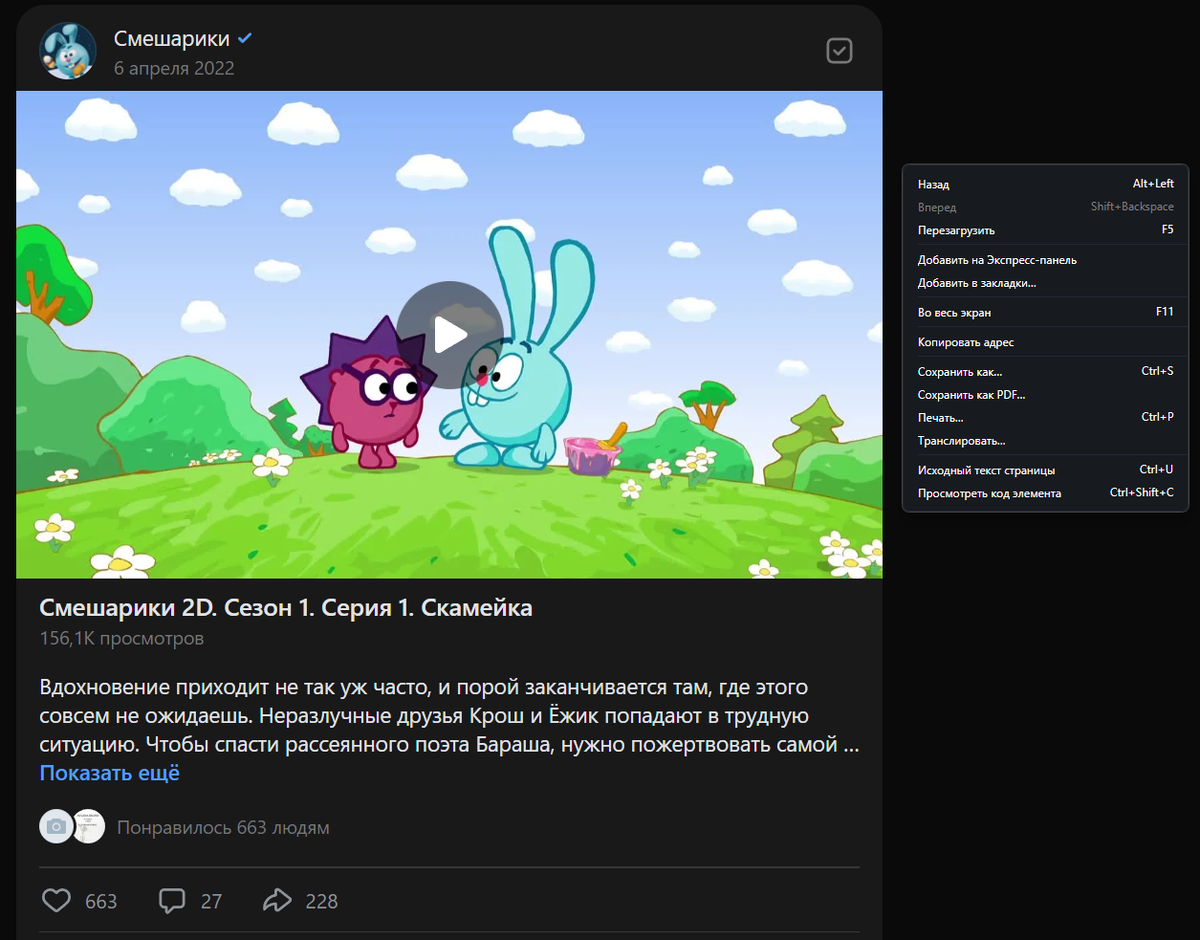Image resolution: width=1200 pixels, height=940 pixels.
Task: Click the second liker avatar
Action: coord(89,827)
